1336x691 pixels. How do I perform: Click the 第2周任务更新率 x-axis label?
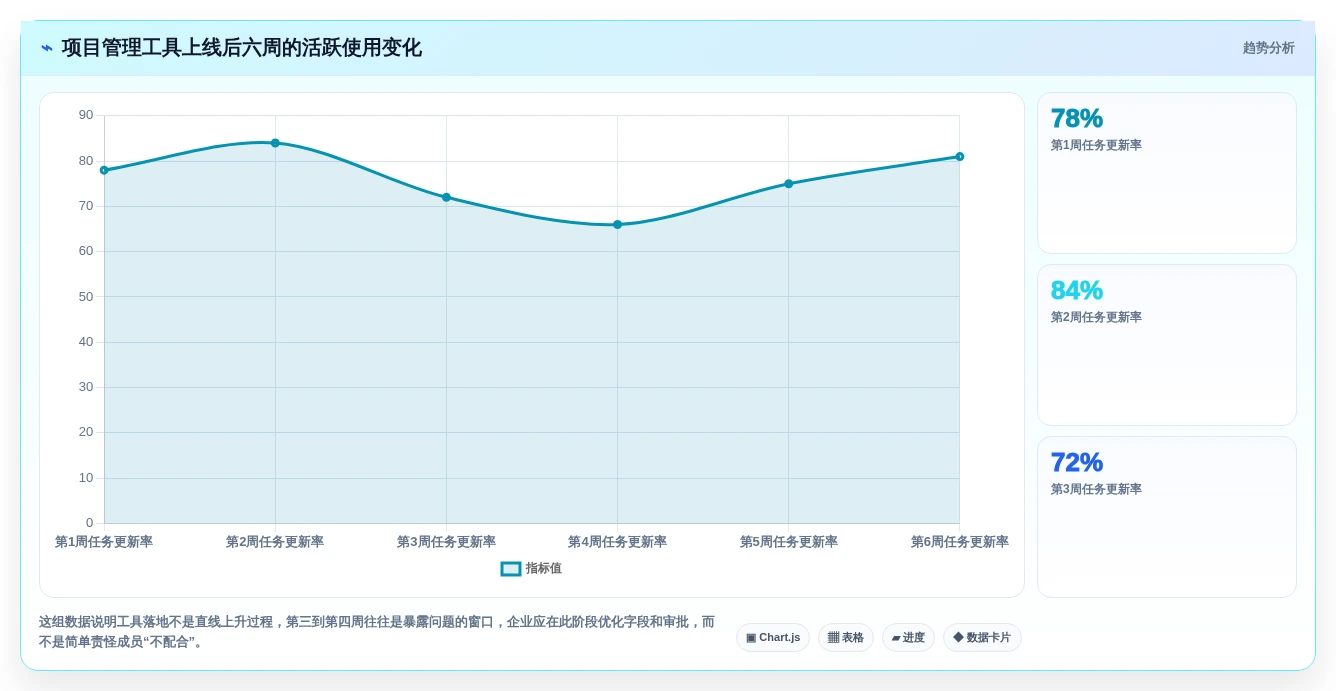(275, 542)
